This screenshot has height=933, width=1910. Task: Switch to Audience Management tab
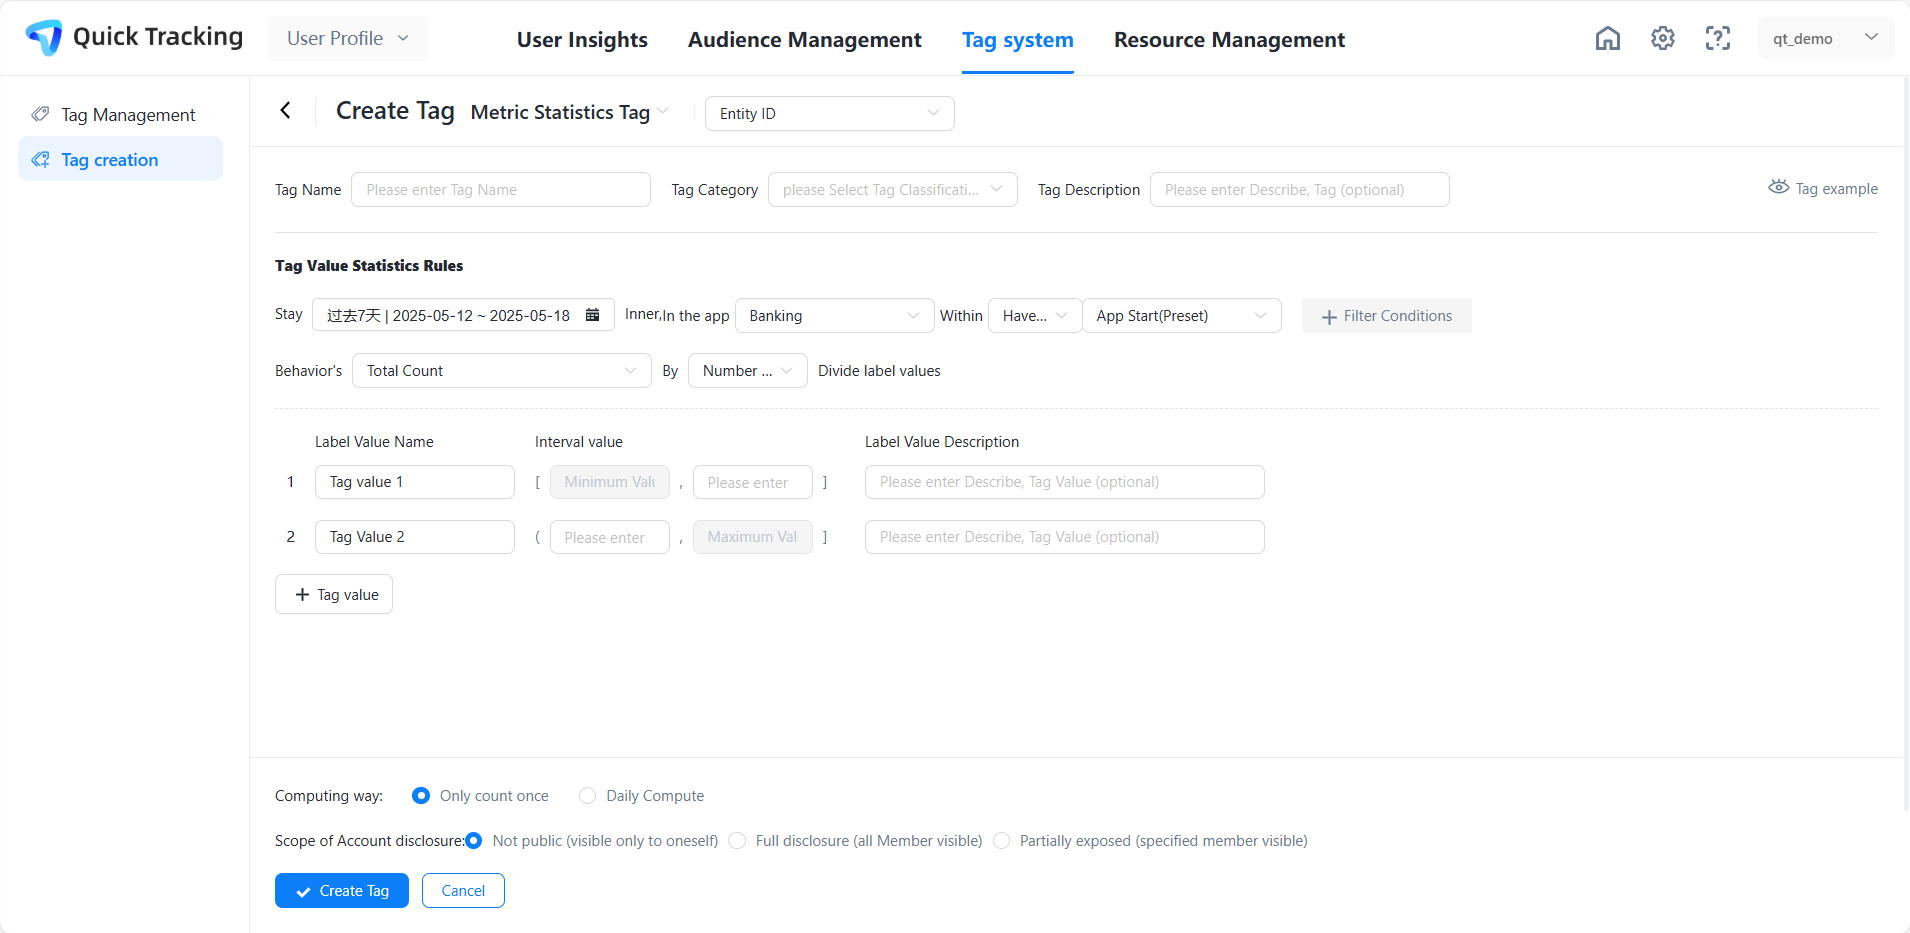[805, 40]
